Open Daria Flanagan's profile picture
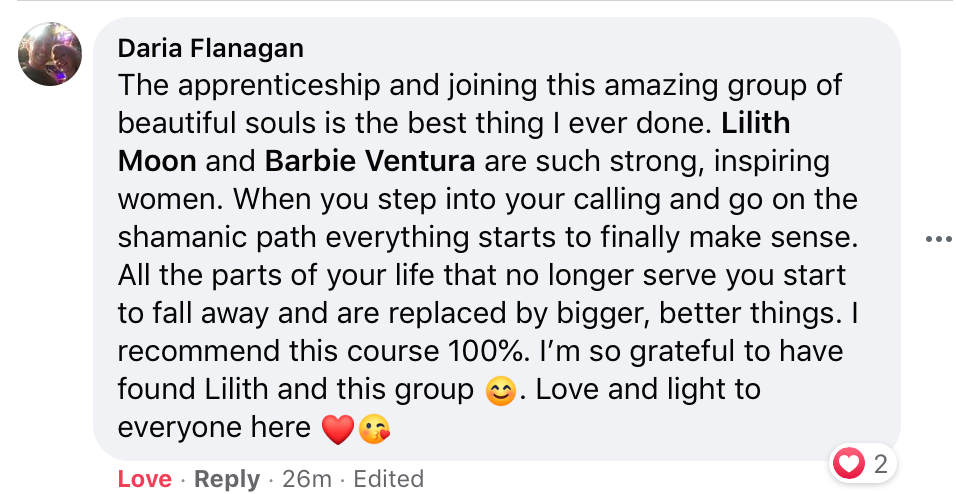This screenshot has width=956, height=494. tap(50, 53)
